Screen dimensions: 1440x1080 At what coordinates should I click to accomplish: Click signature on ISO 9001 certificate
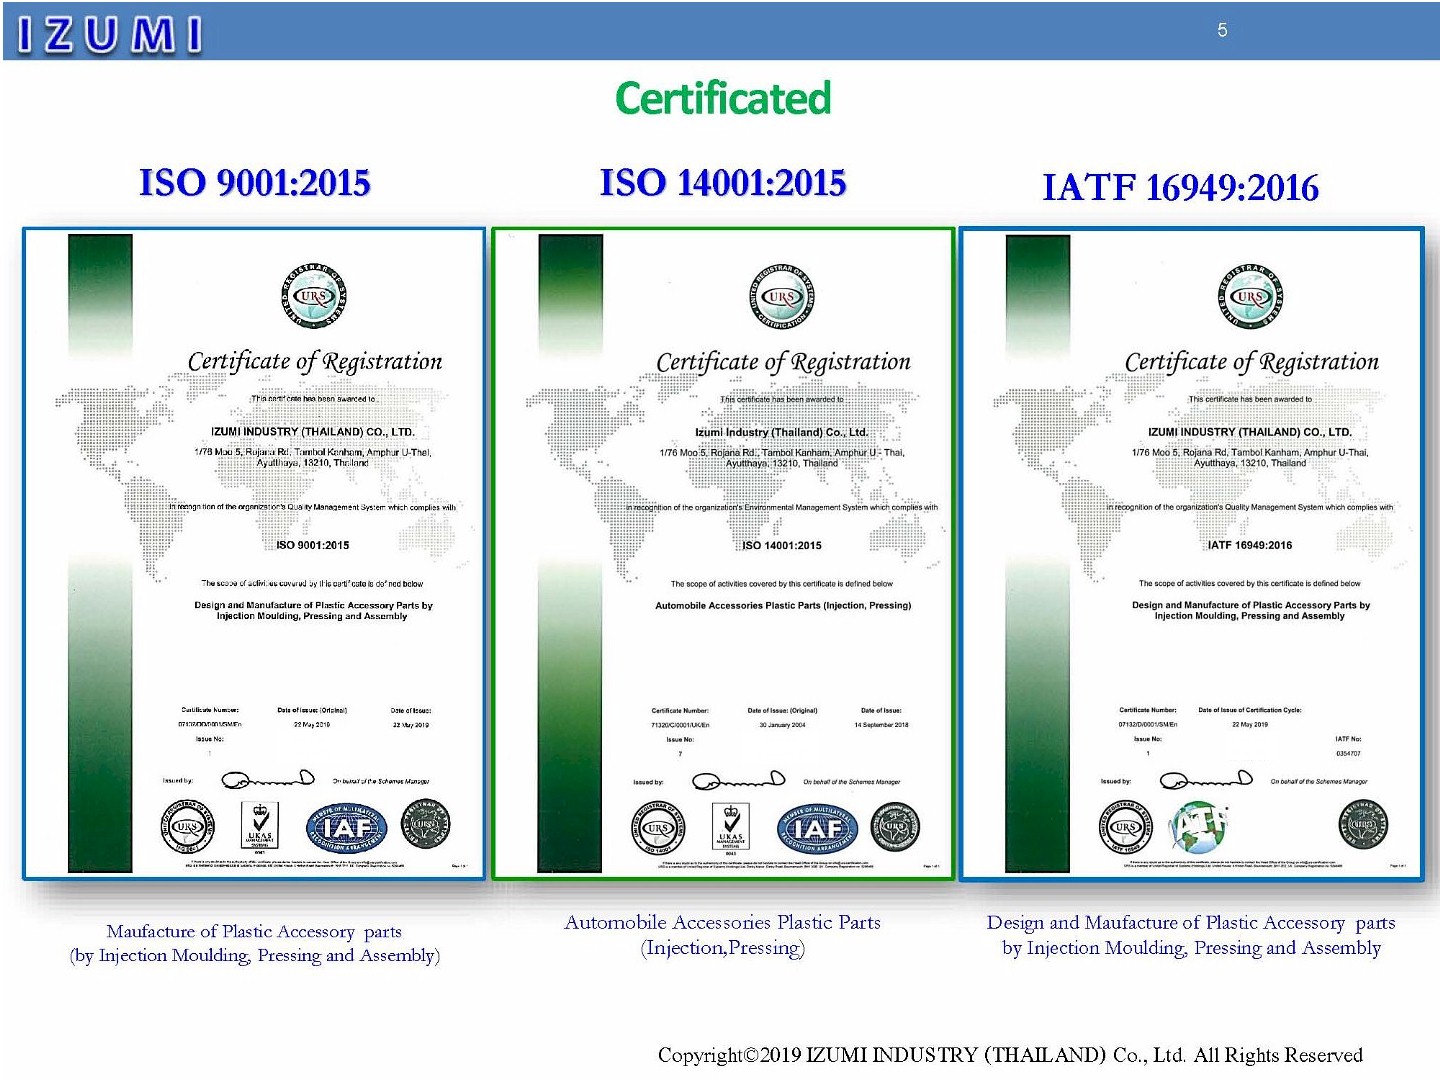tap(268, 779)
